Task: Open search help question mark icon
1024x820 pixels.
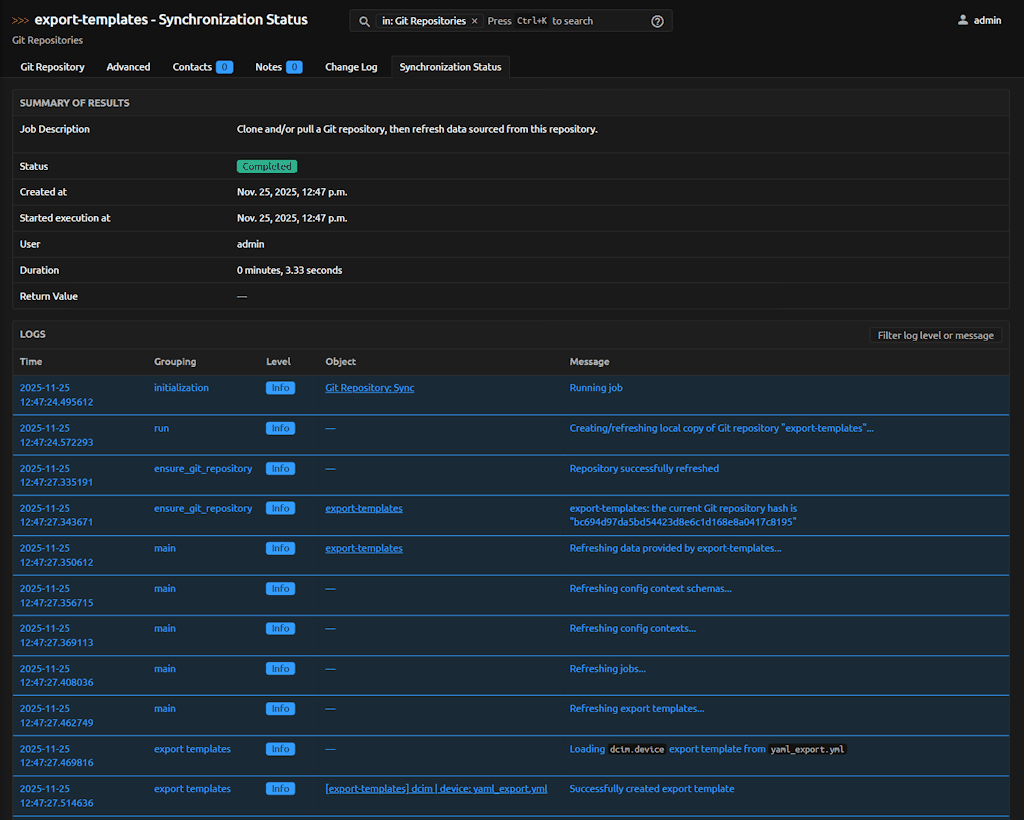Action: (x=657, y=21)
